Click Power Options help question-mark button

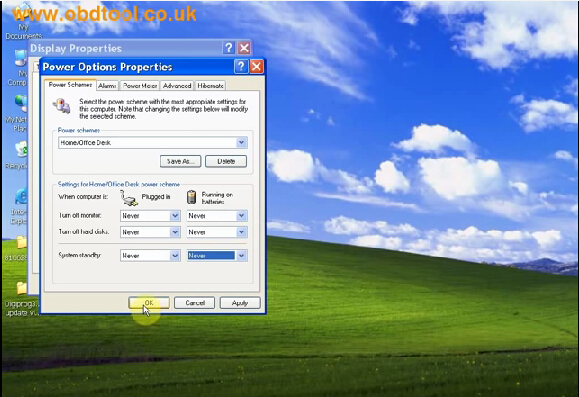click(241, 66)
